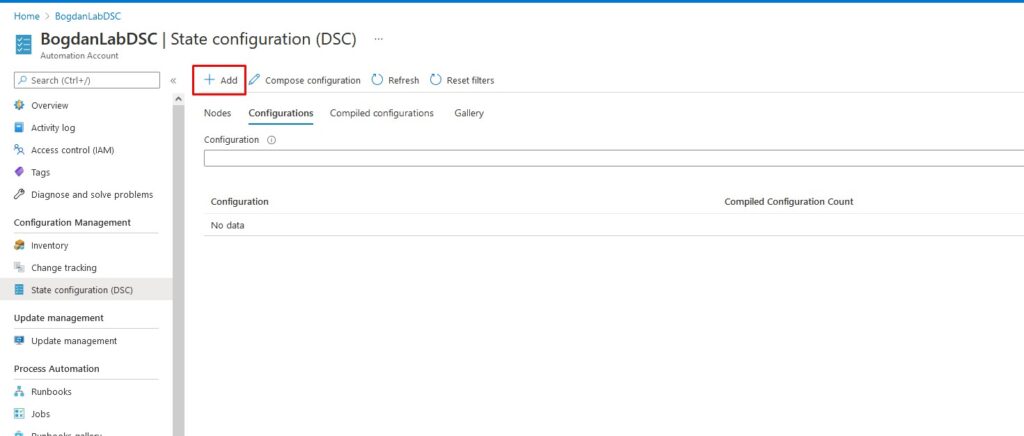The image size is (1024, 436).
Task: Open the ellipsis more options beside title
Action: 378,39
